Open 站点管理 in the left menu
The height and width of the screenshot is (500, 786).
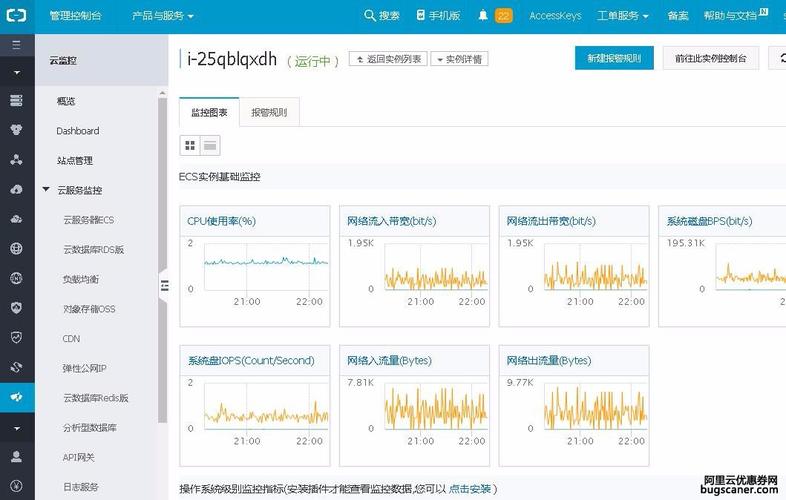[x=75, y=160]
